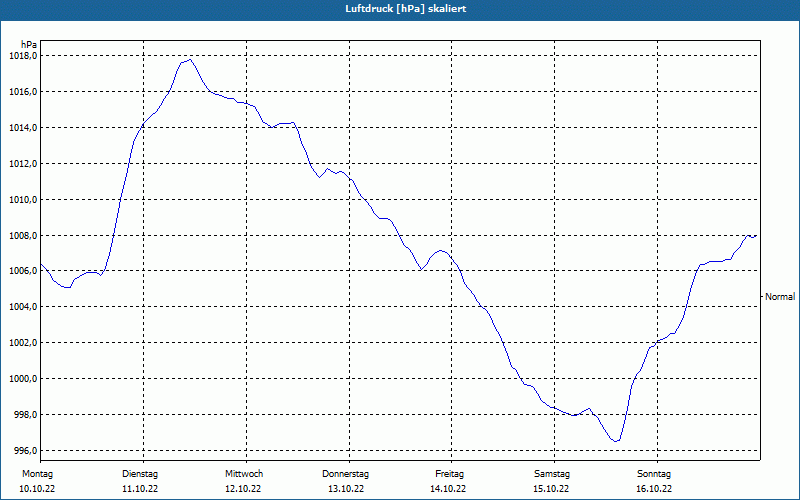The image size is (800, 500).
Task: Click the 1000,0 axis value
Action: pos(23,379)
